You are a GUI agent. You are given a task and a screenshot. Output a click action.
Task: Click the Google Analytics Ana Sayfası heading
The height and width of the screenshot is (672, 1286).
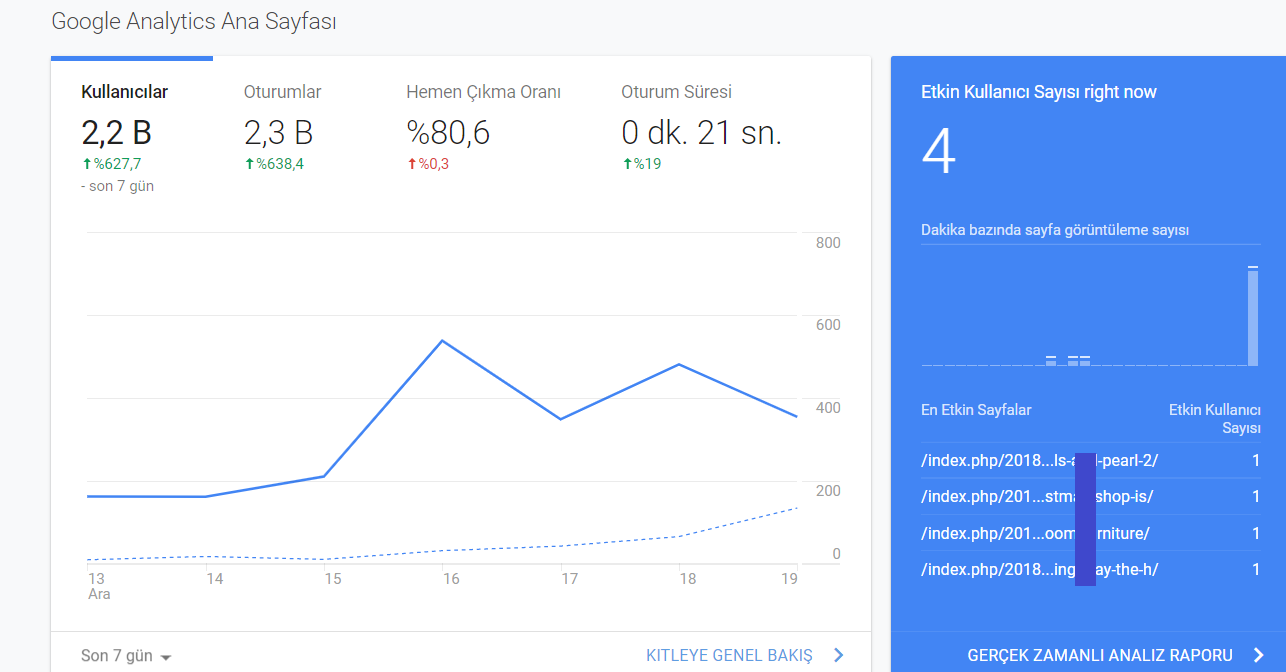(x=194, y=21)
